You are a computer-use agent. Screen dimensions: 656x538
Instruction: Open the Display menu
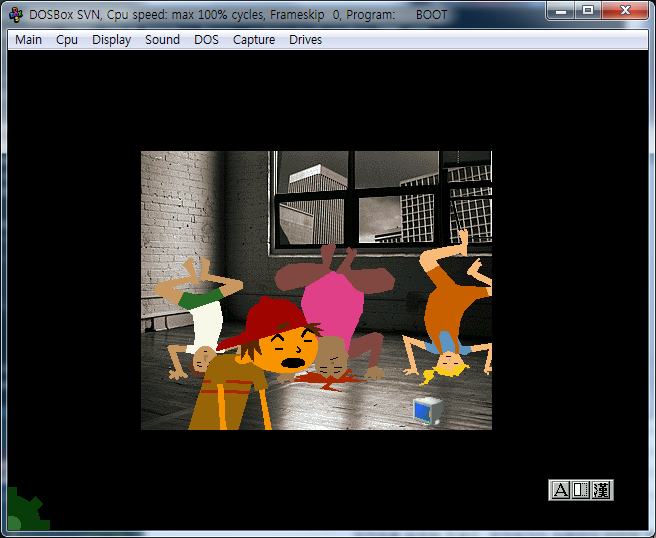pos(111,40)
